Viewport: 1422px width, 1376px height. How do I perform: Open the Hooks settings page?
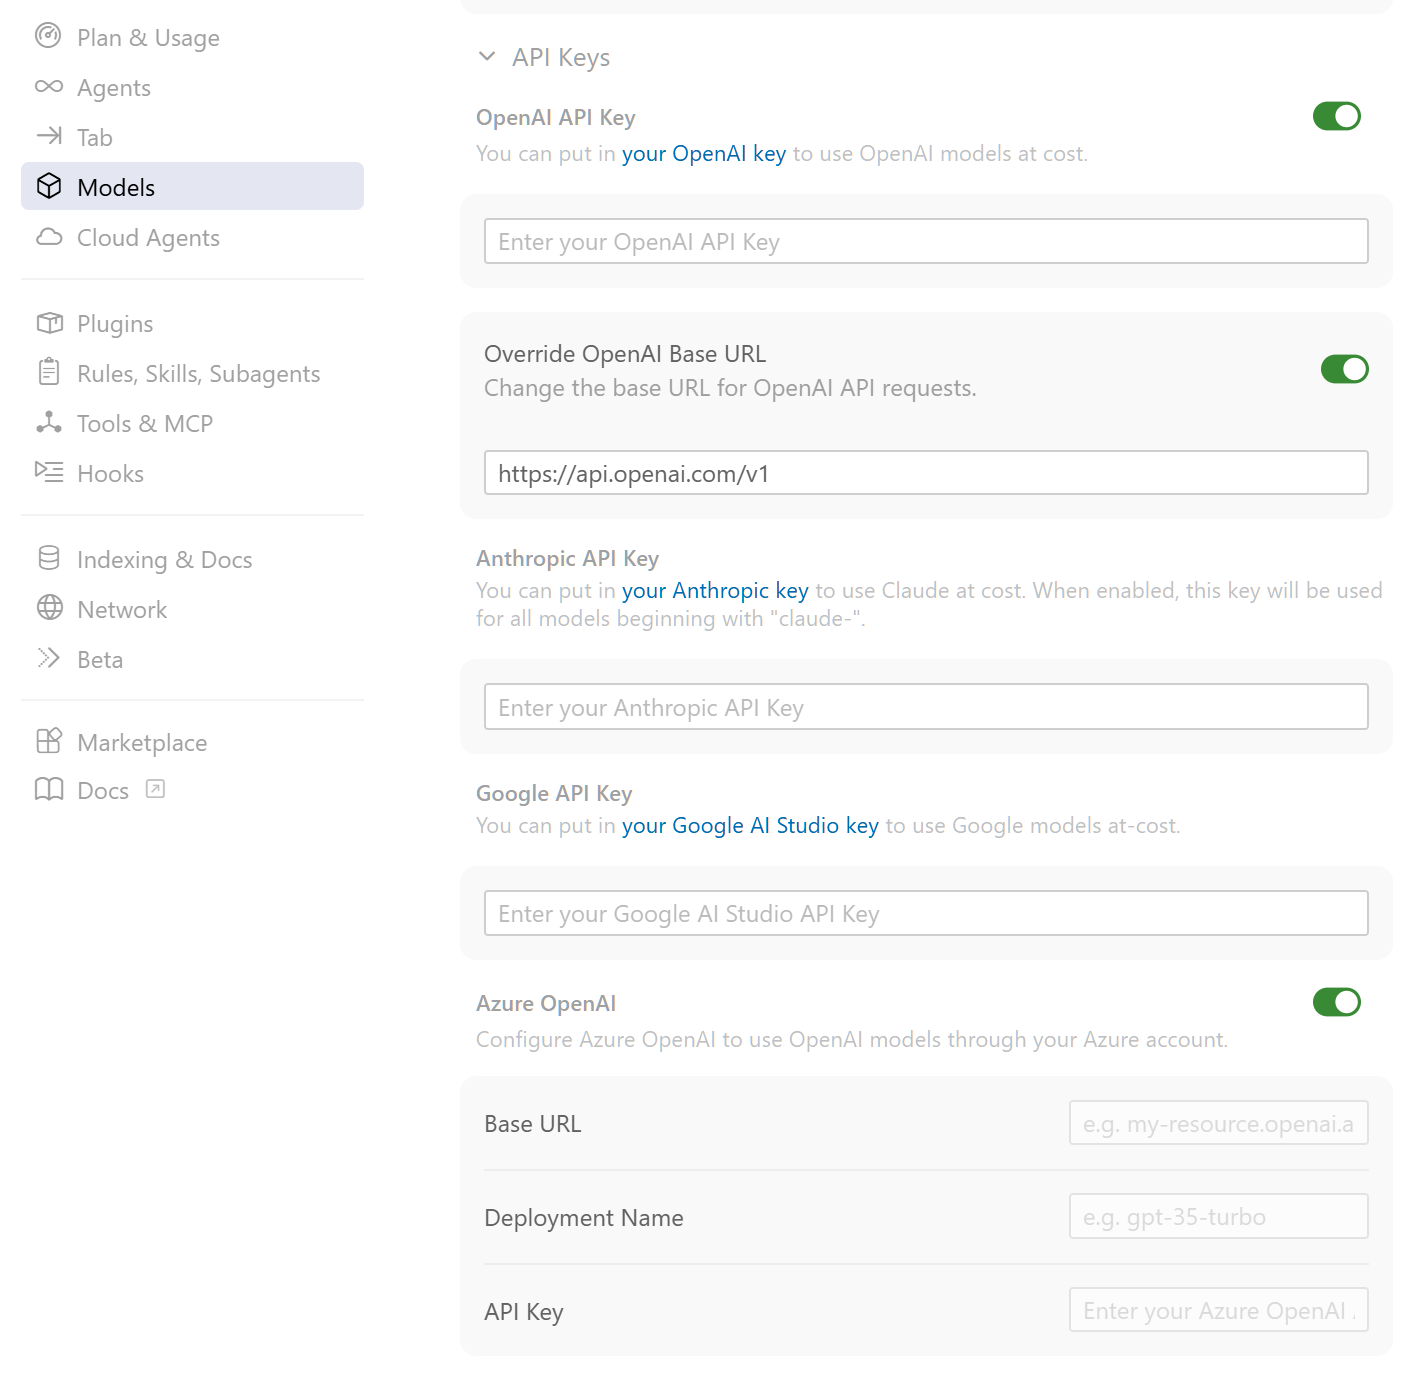point(192,473)
